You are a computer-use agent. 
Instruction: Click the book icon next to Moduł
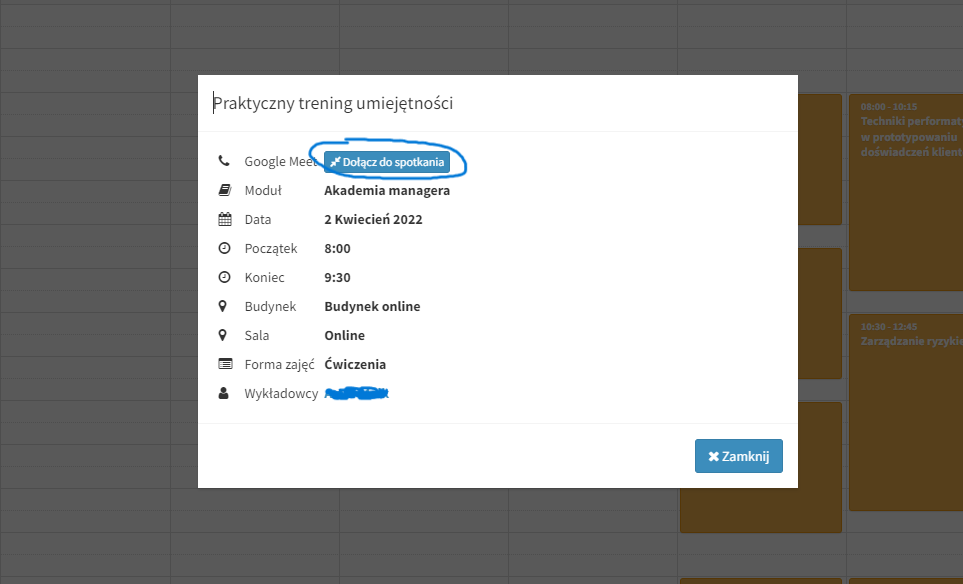pyautogui.click(x=224, y=190)
